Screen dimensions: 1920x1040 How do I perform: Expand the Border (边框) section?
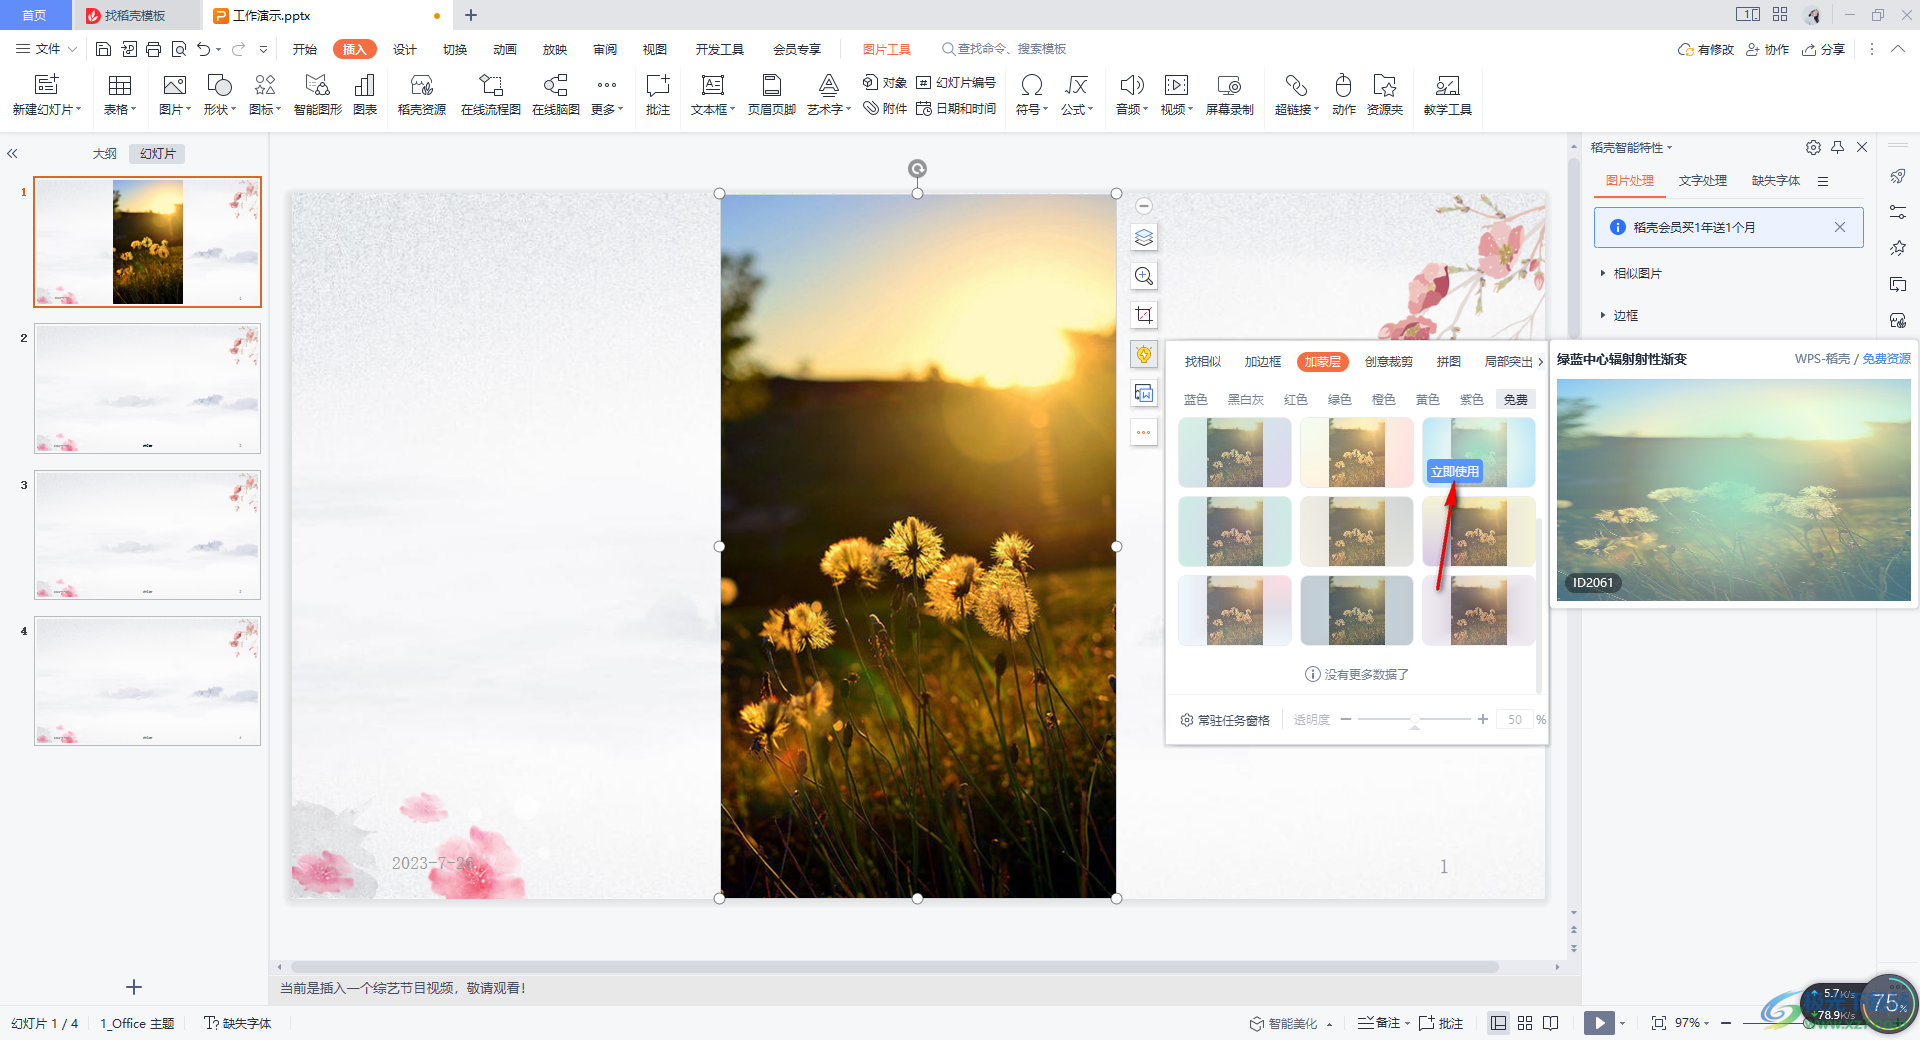click(x=1620, y=315)
